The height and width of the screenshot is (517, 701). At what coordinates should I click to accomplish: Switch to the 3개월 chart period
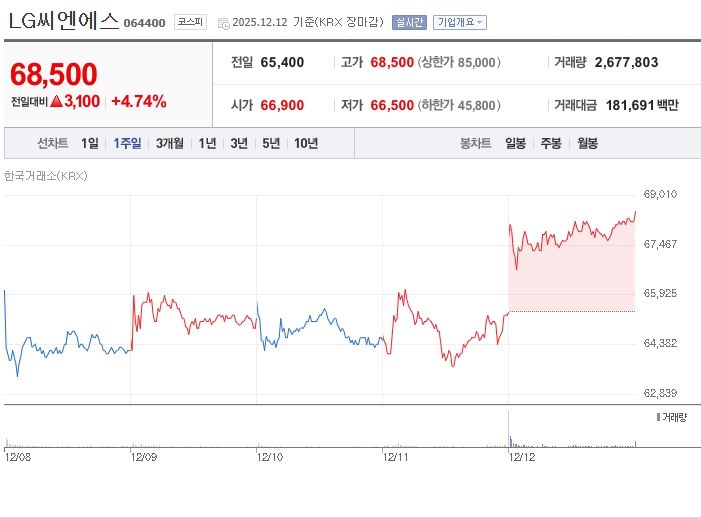170,143
